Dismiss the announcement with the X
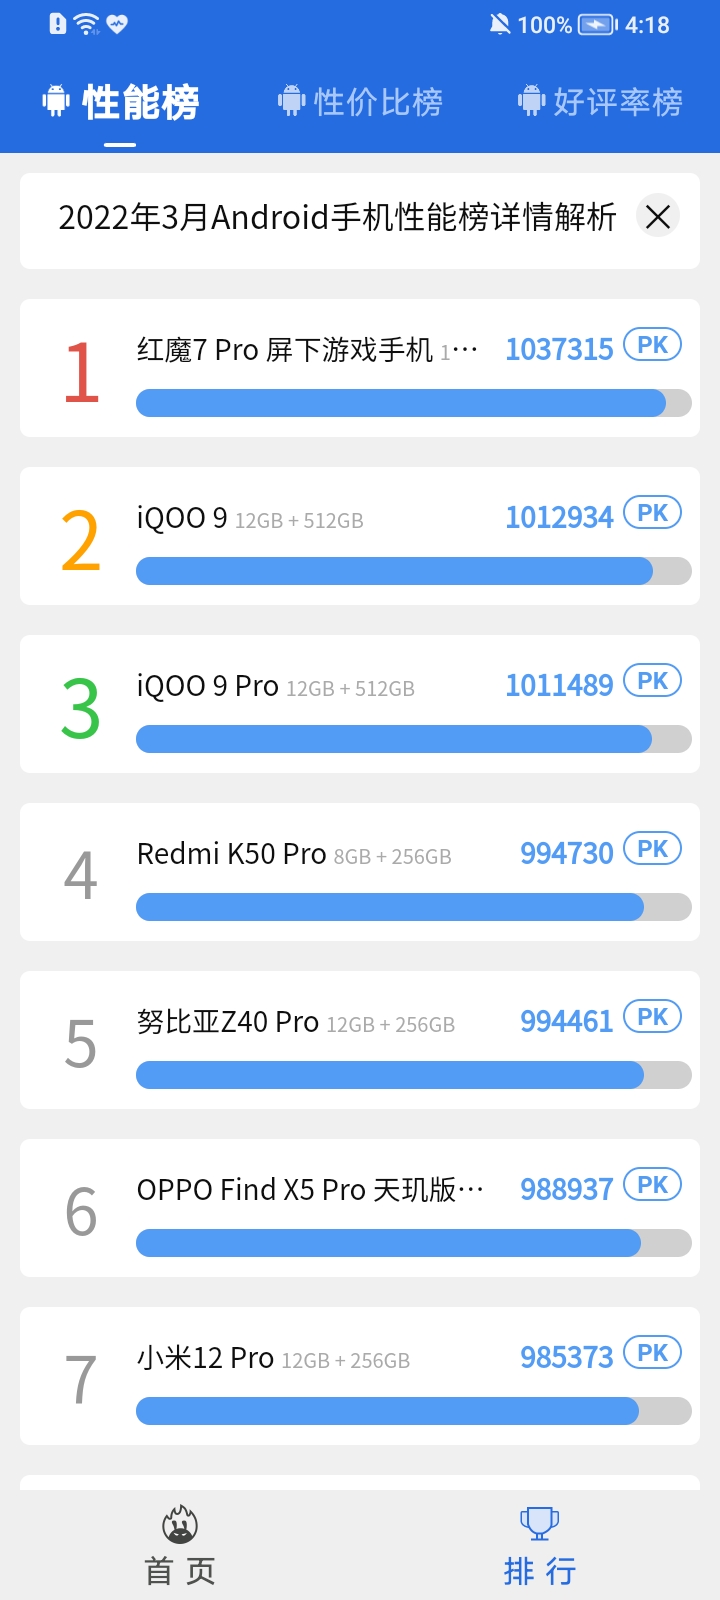The height and width of the screenshot is (1600, 720). tap(657, 216)
